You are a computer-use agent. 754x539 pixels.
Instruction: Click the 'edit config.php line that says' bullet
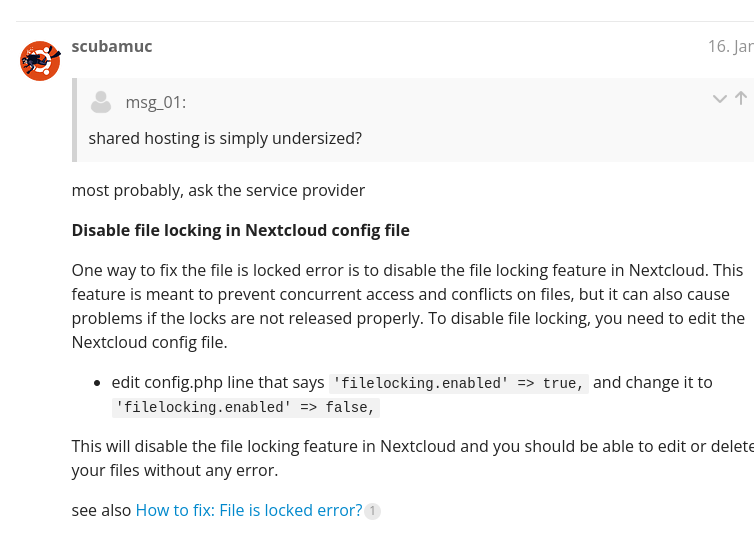(218, 383)
